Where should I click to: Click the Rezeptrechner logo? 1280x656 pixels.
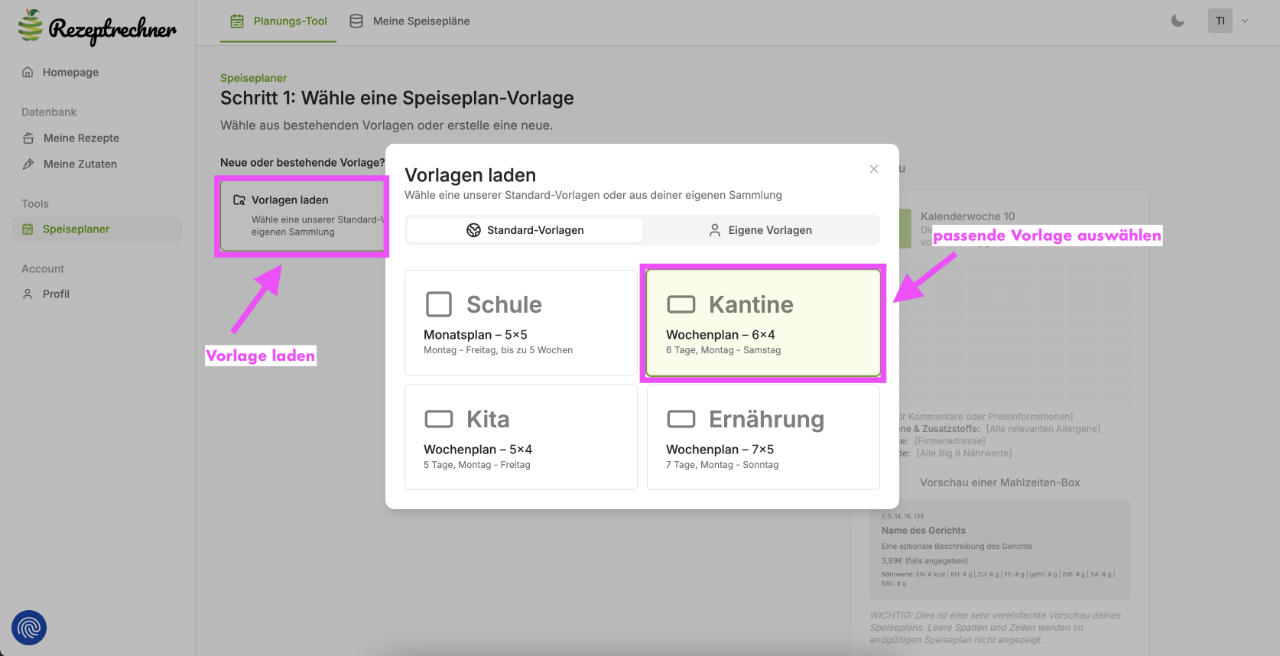96,29
